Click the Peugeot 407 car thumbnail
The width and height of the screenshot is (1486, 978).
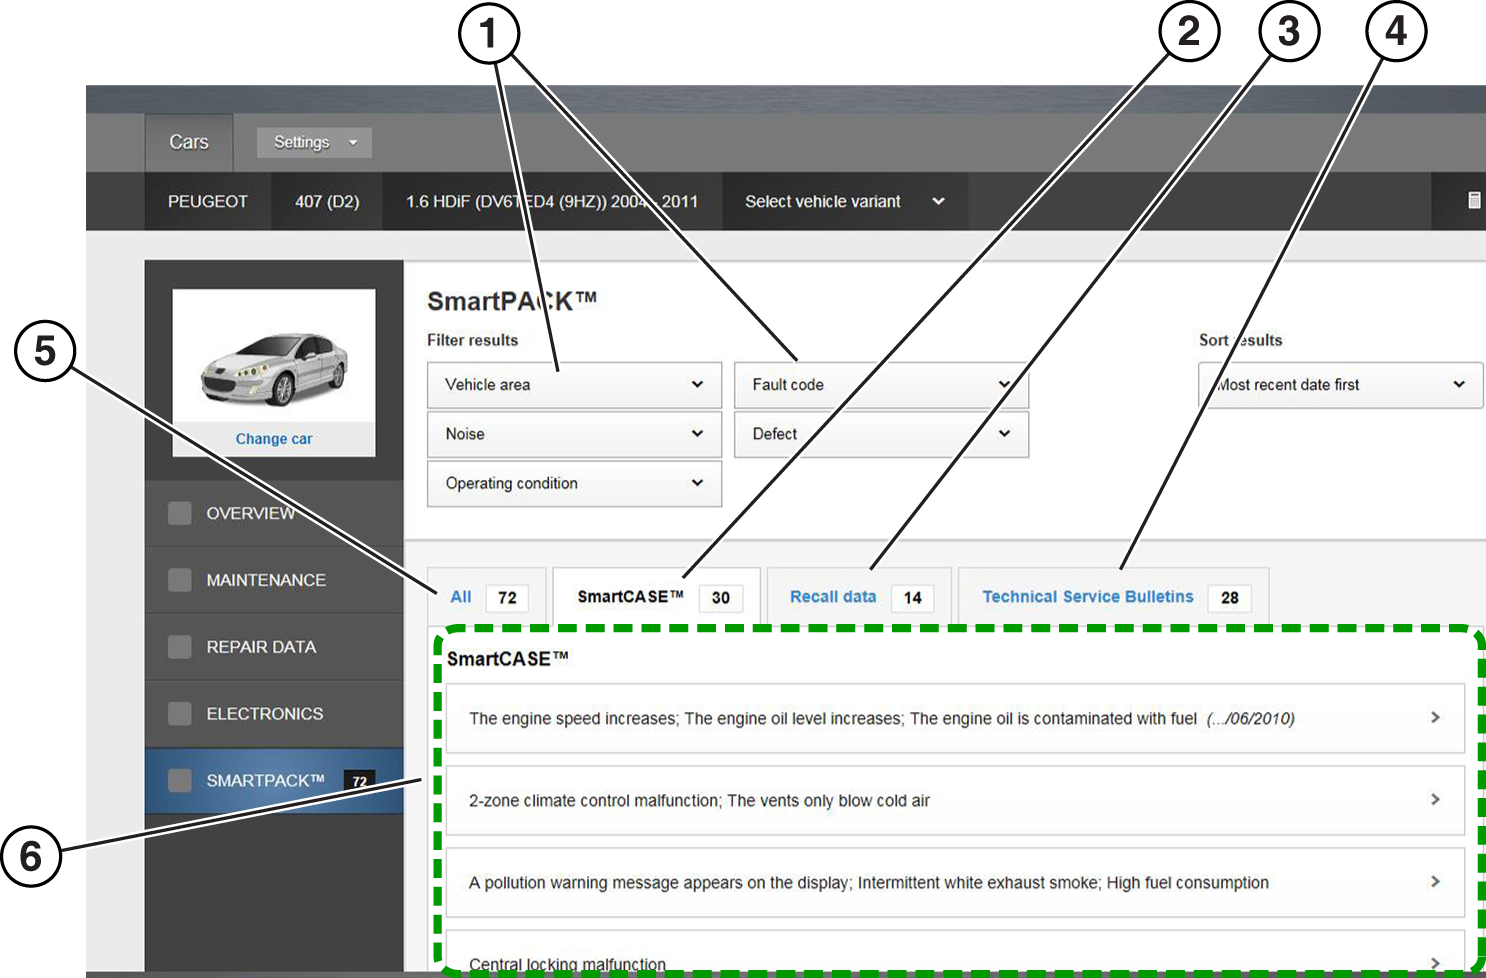click(x=274, y=367)
